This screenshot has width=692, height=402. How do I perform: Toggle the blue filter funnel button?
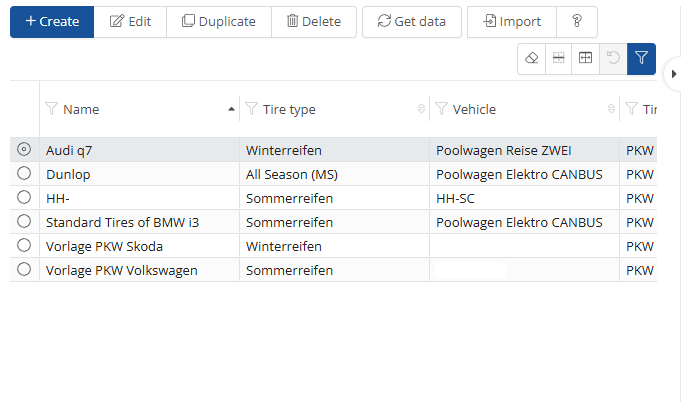click(x=640, y=58)
